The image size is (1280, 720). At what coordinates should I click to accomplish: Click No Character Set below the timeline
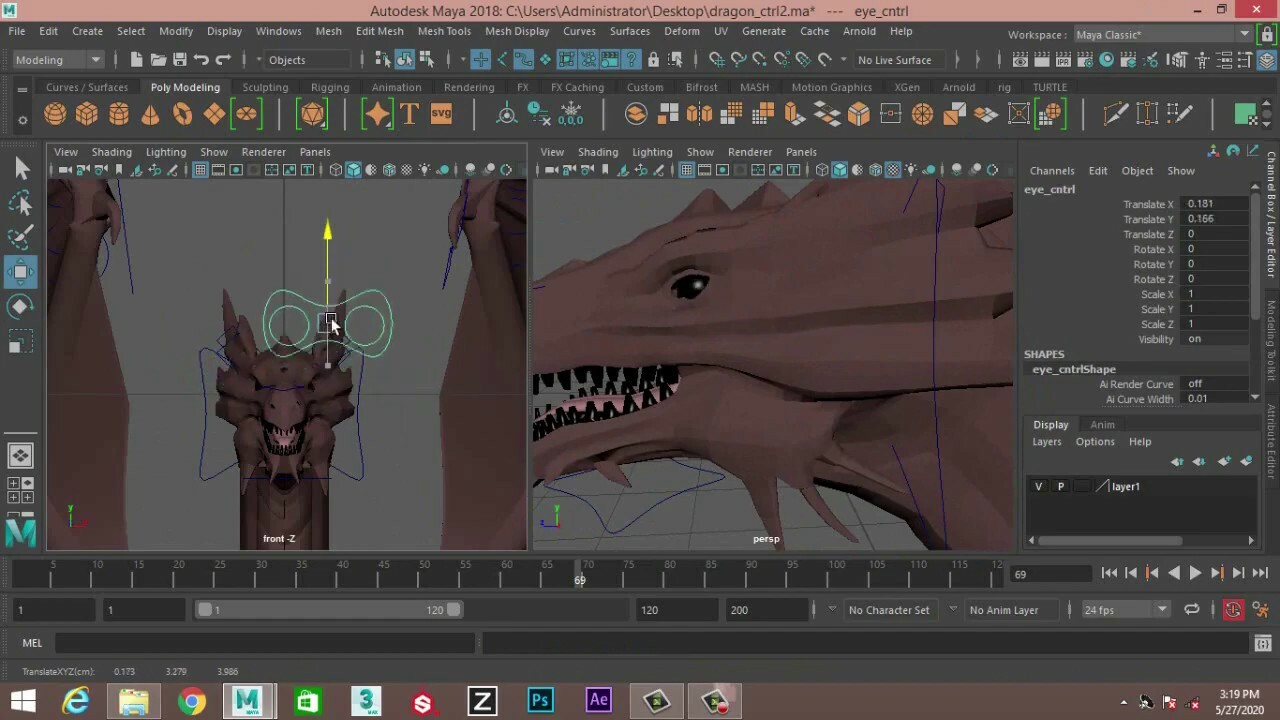[x=889, y=609]
